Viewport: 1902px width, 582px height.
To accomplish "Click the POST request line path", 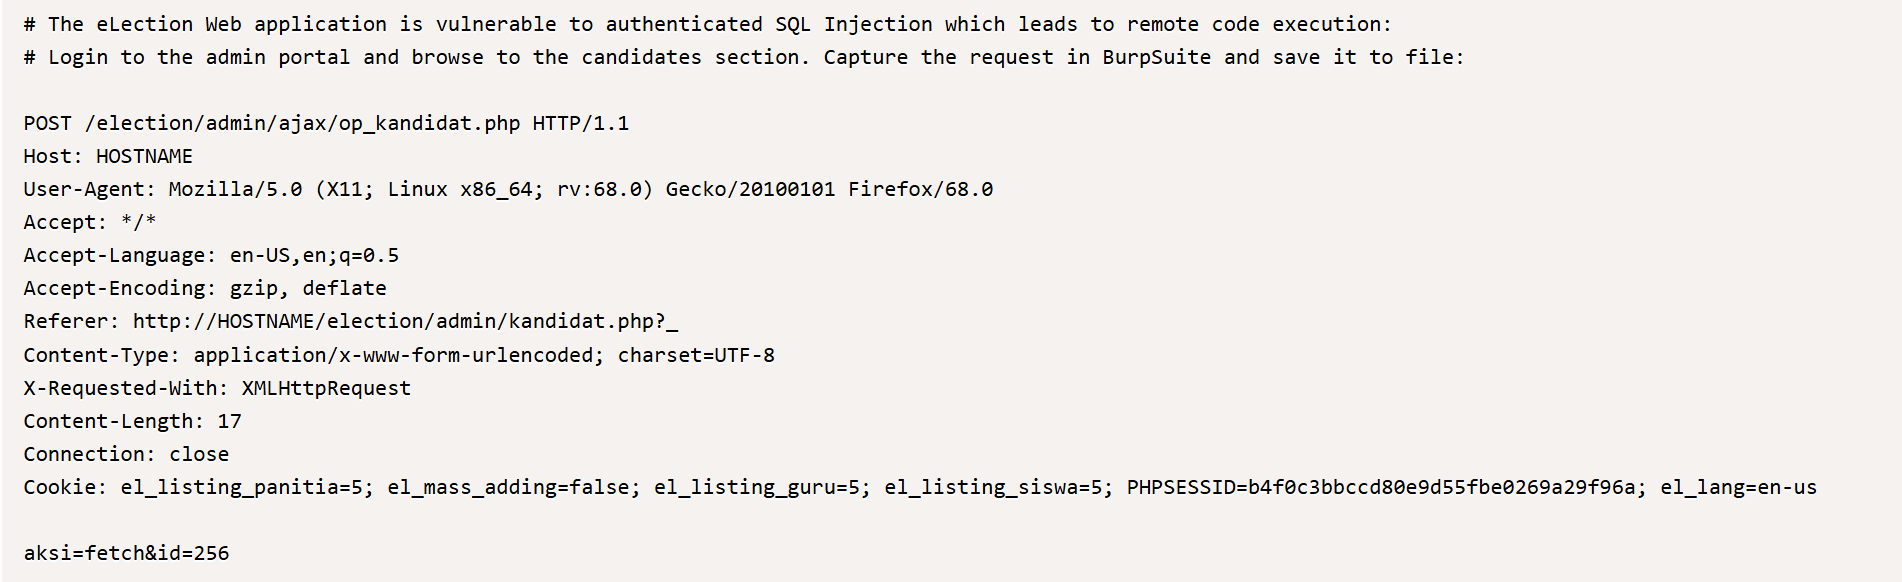I will (x=302, y=123).
